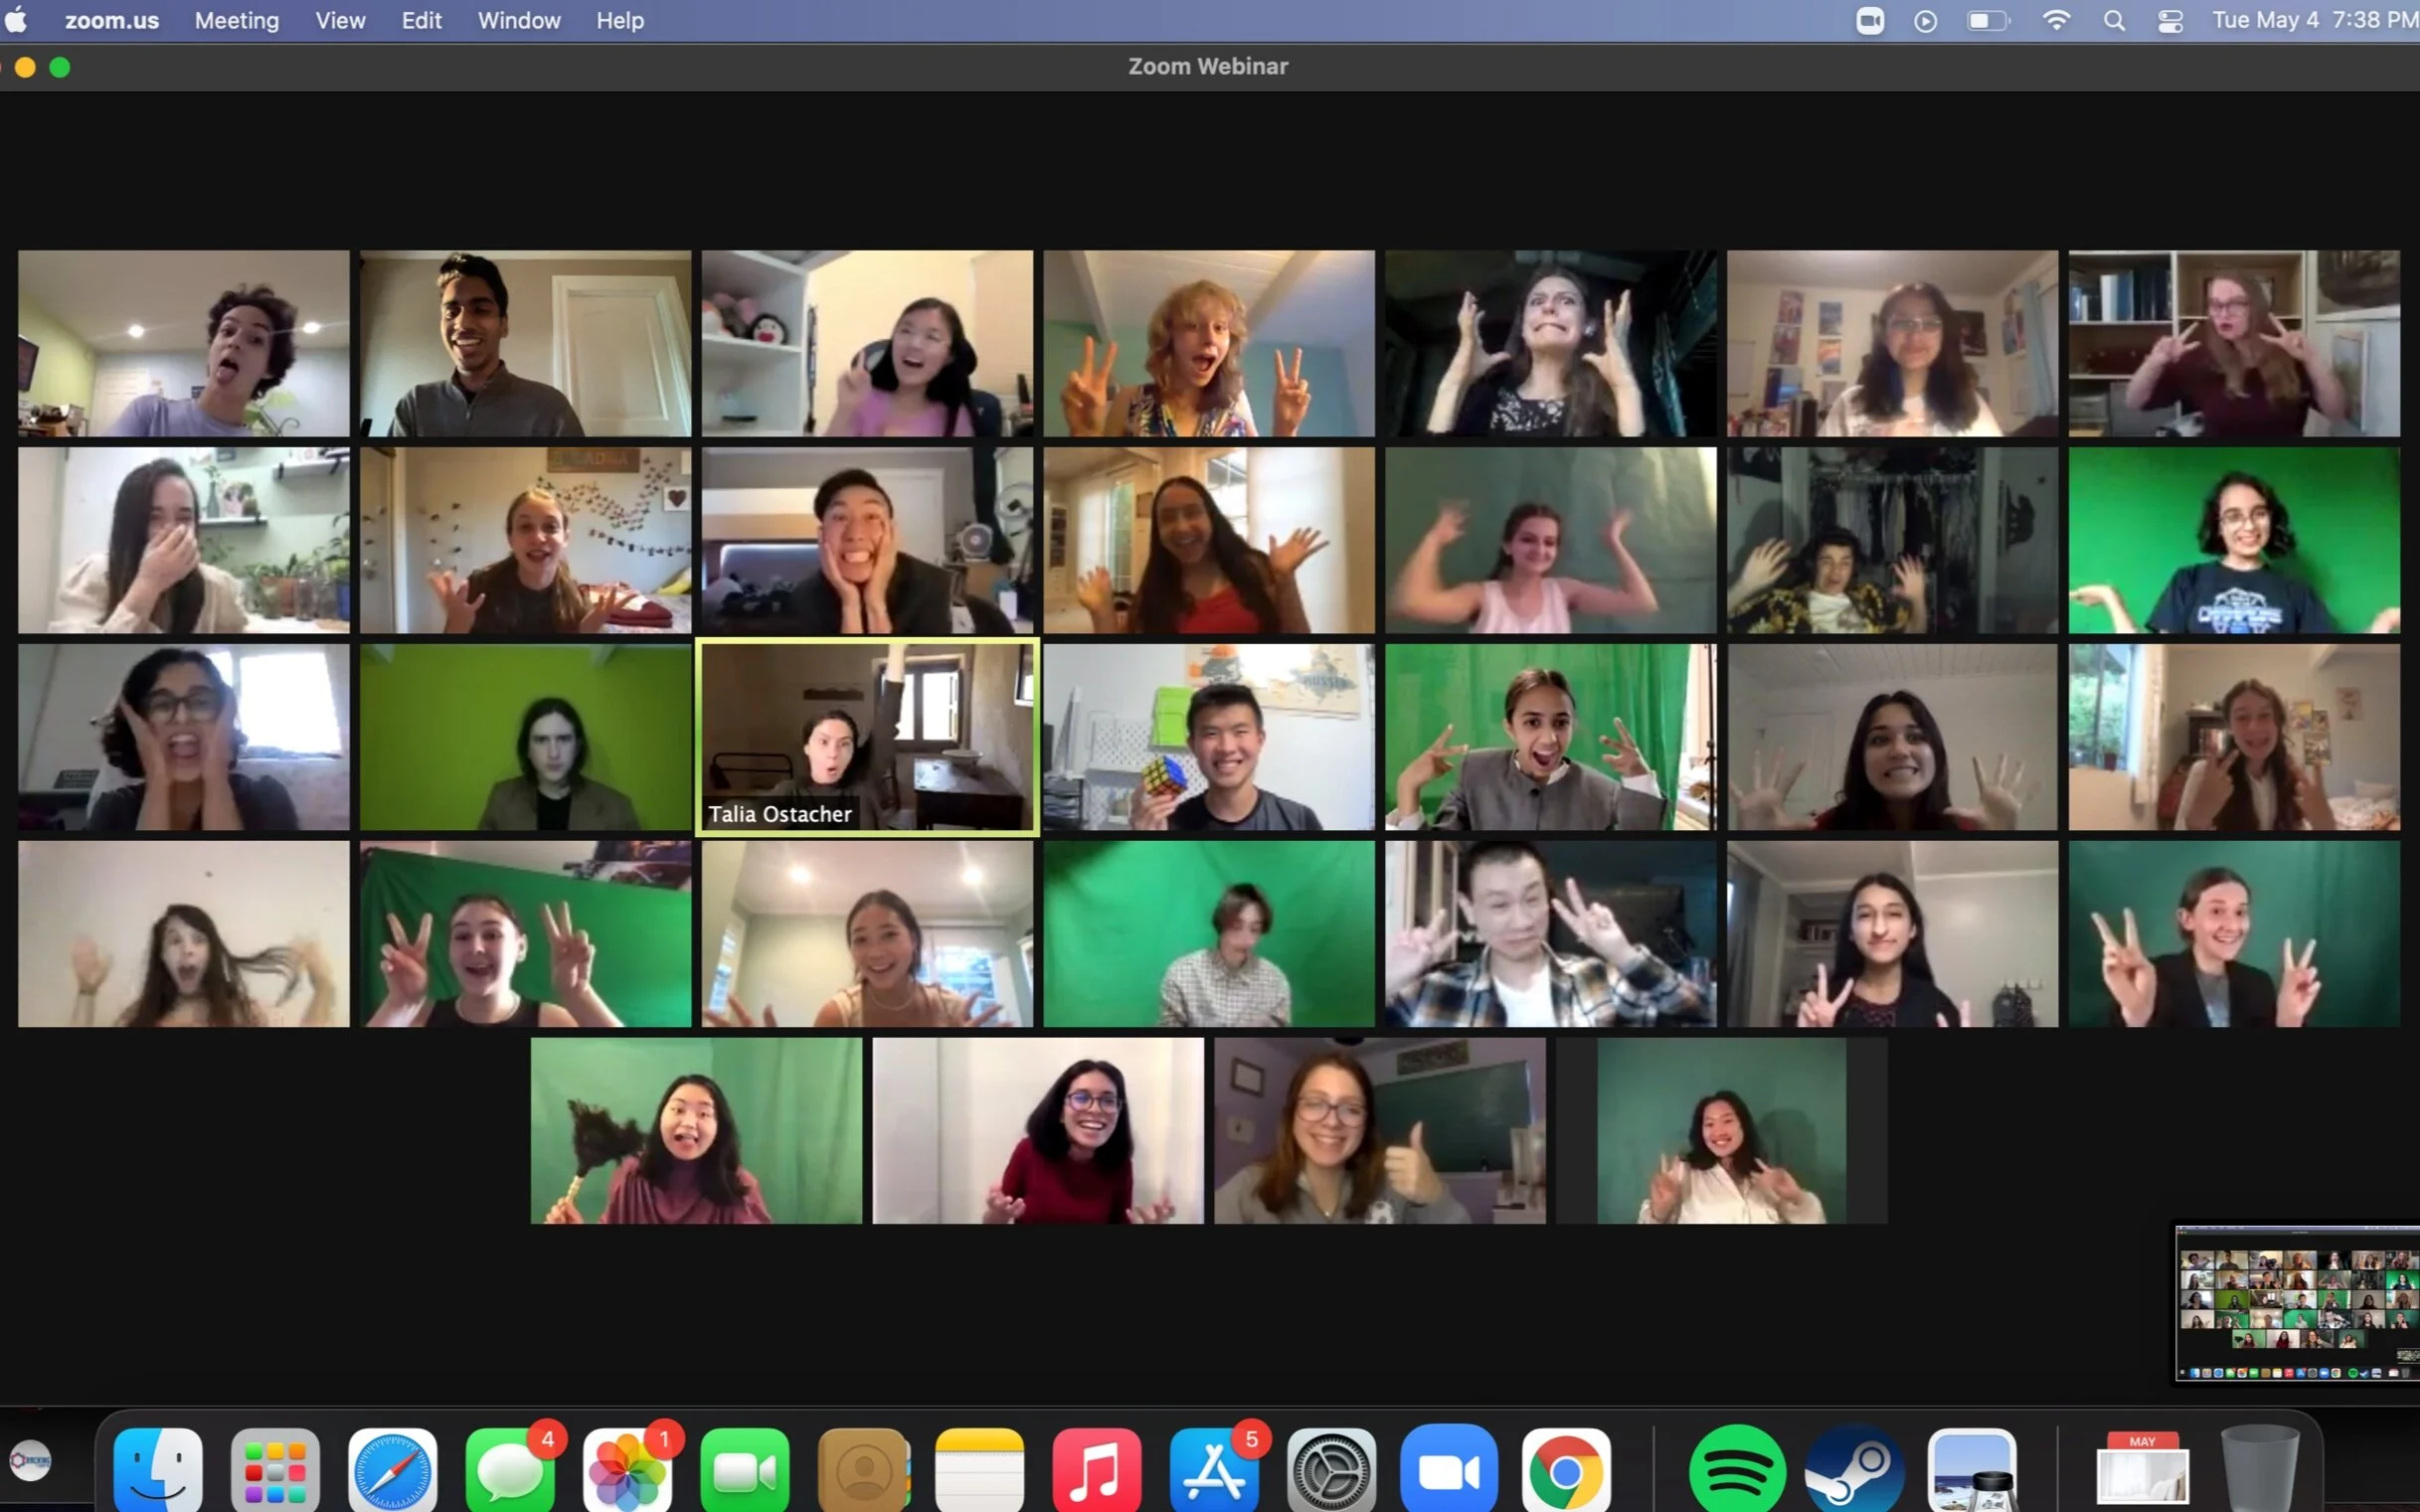The width and height of the screenshot is (2420, 1512).
Task: Open FaceTime from the Dock
Action: click(x=745, y=1470)
